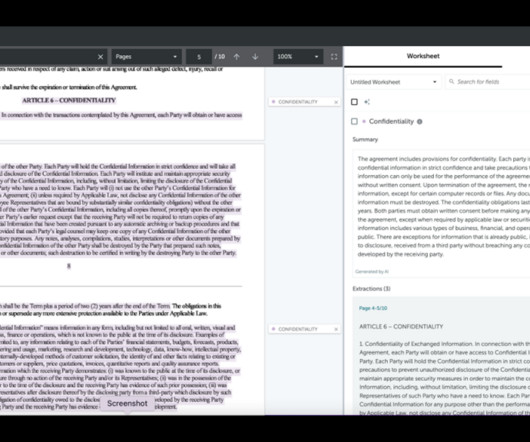
Task: Click the extraction ARTICLE 6 – CONFIDENTIALITY title
Action: coord(401,326)
